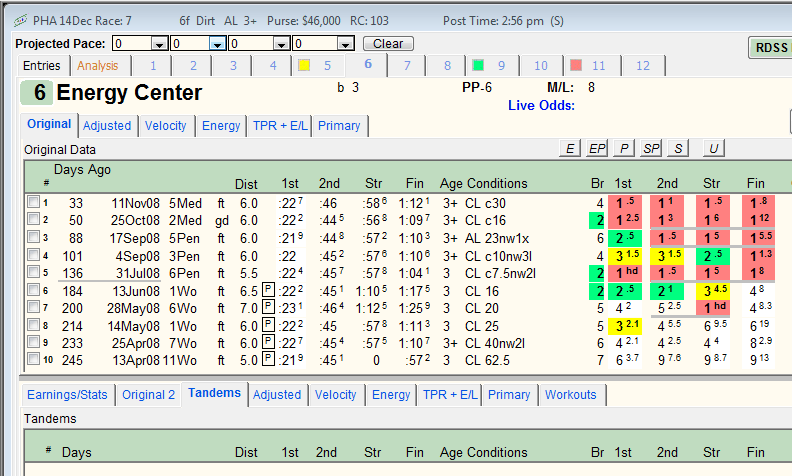Tick the checkbox for line 9 (25Apr08)

[33, 342]
